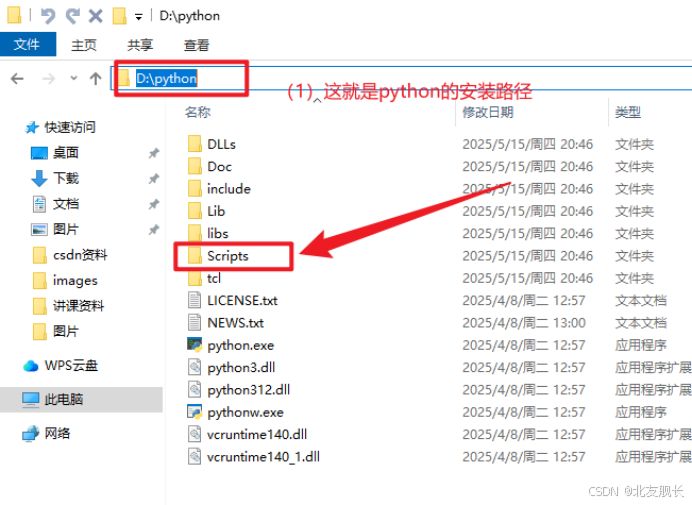Viewport: 692px width, 505px height.
Task: Select the Scripts folder name
Action: (x=228, y=256)
